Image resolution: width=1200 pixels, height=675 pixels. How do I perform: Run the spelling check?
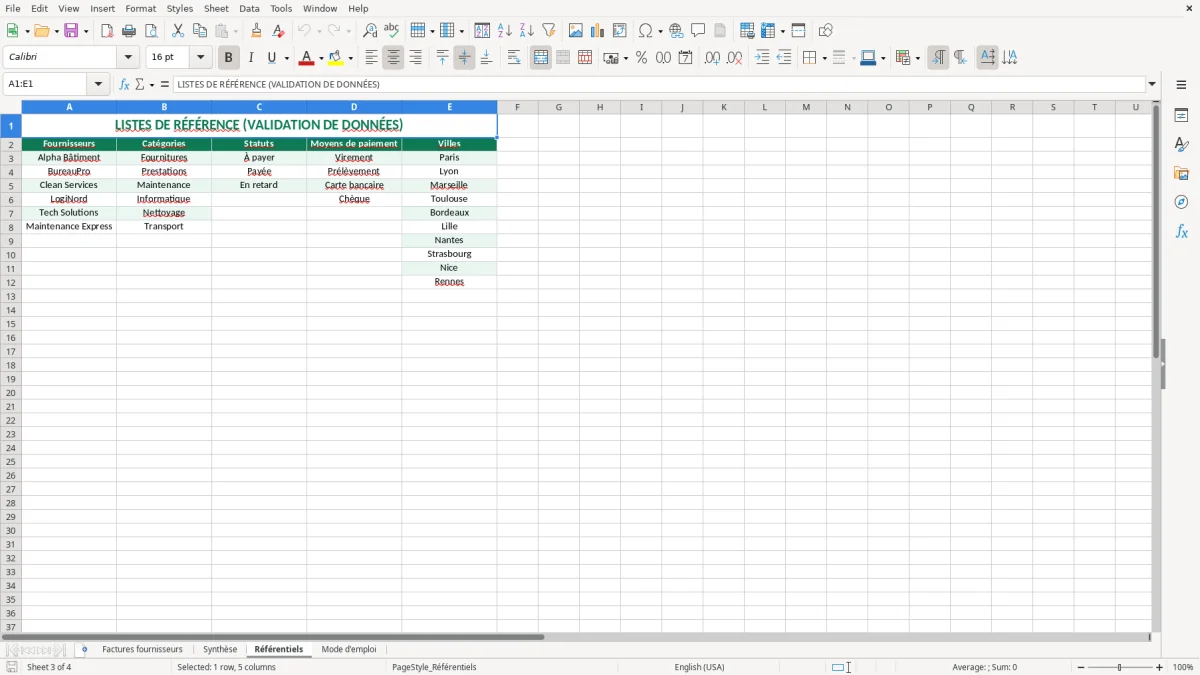(392, 31)
